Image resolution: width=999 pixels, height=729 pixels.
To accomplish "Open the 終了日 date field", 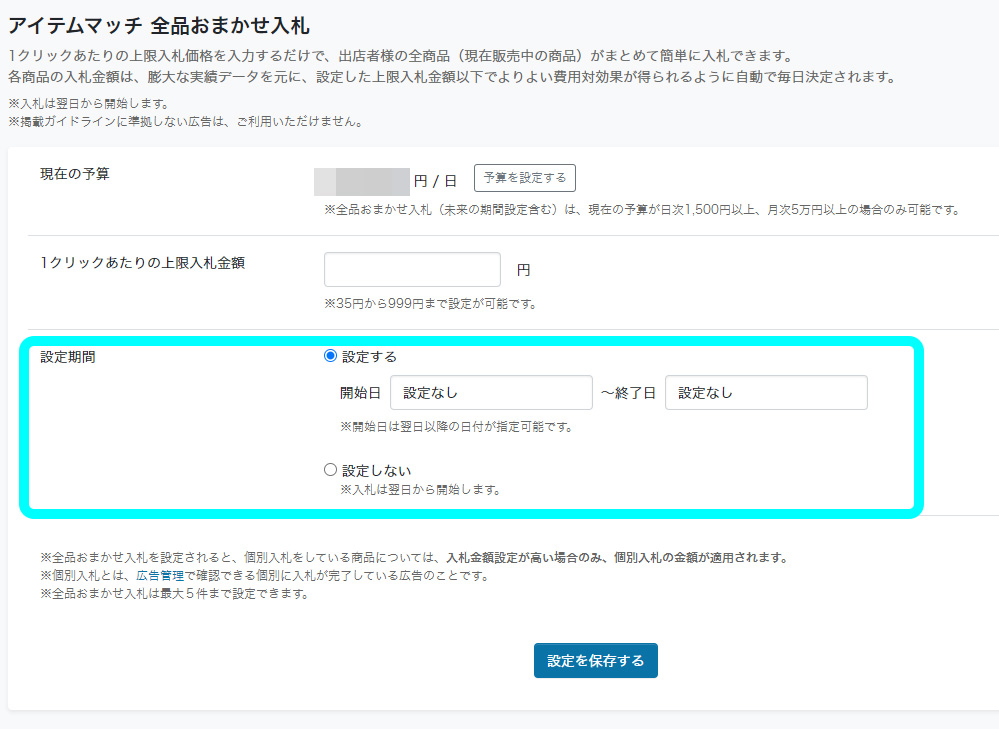I will tap(766, 393).
